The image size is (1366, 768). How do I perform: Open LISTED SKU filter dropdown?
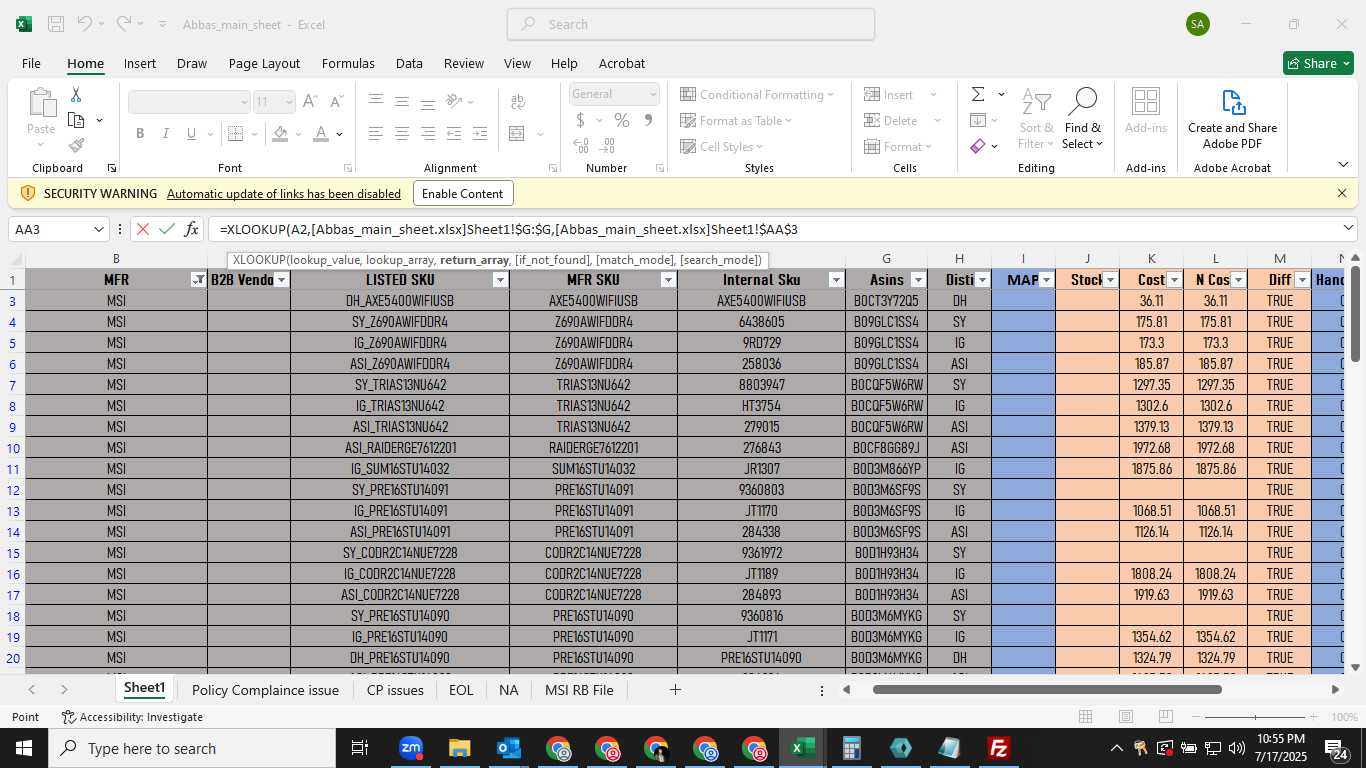pyautogui.click(x=500, y=280)
